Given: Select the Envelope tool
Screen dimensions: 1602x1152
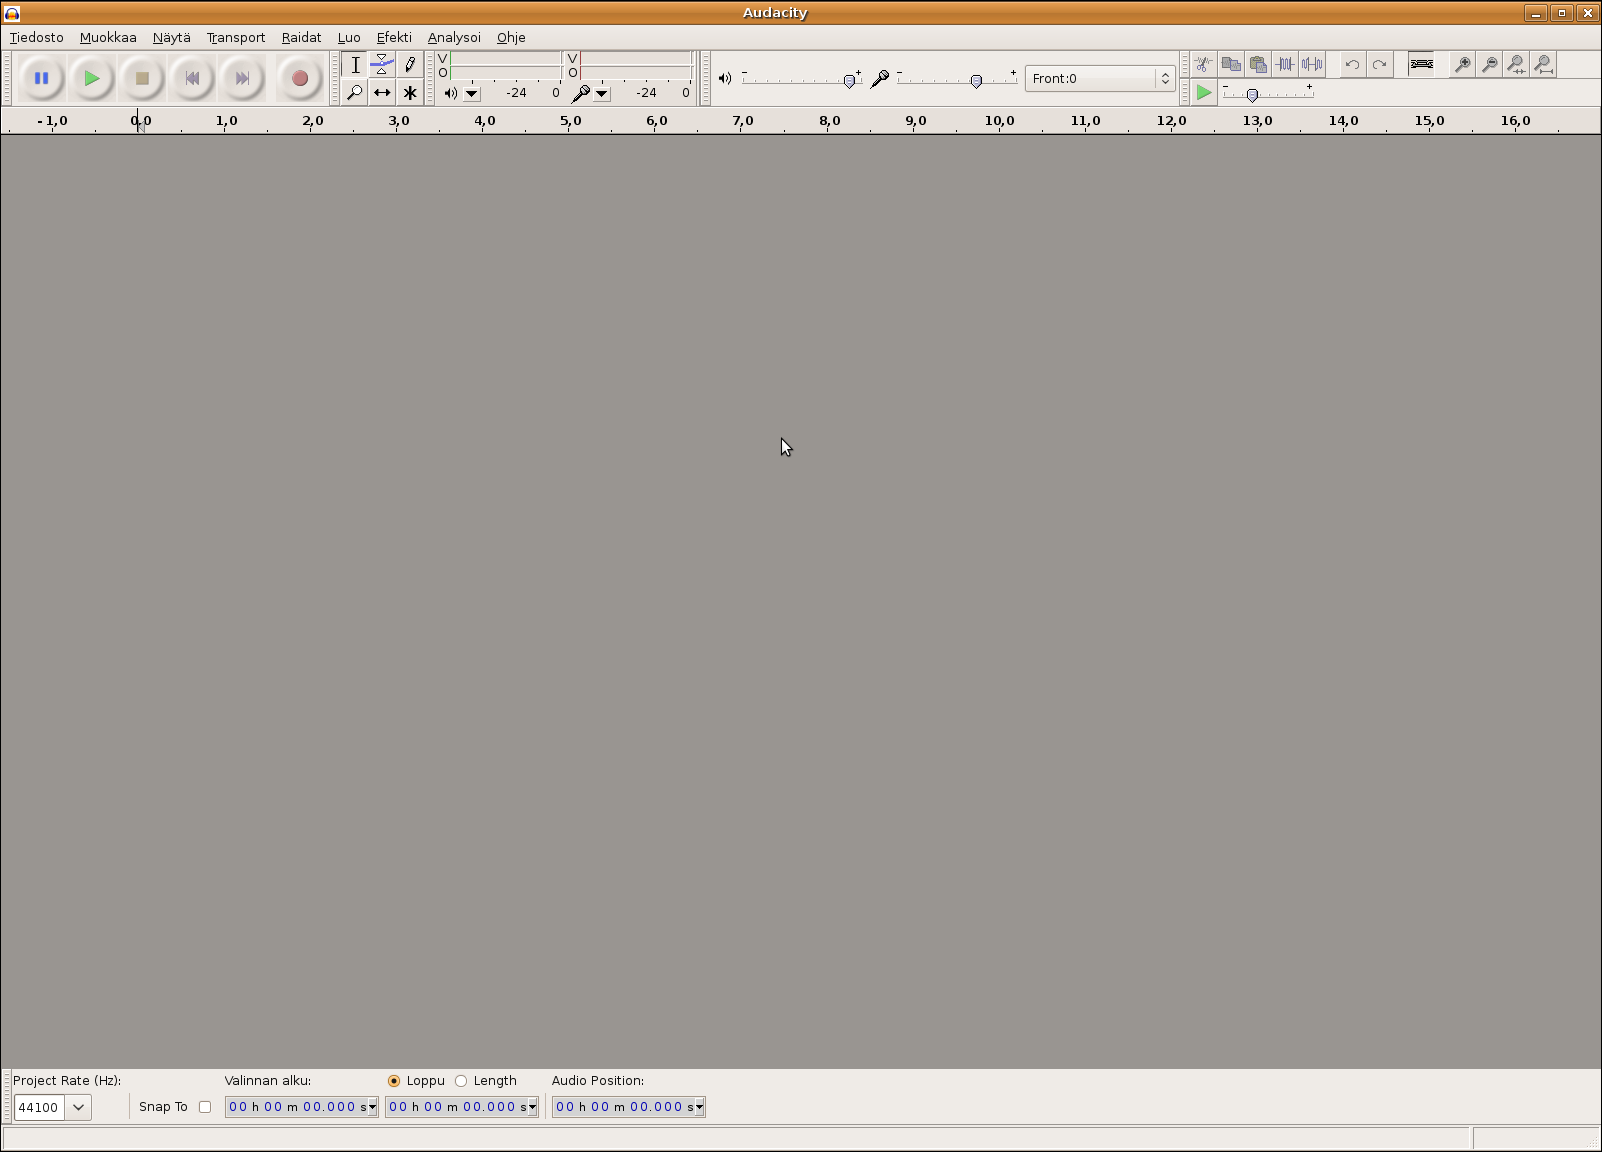Looking at the screenshot, I should 382,65.
